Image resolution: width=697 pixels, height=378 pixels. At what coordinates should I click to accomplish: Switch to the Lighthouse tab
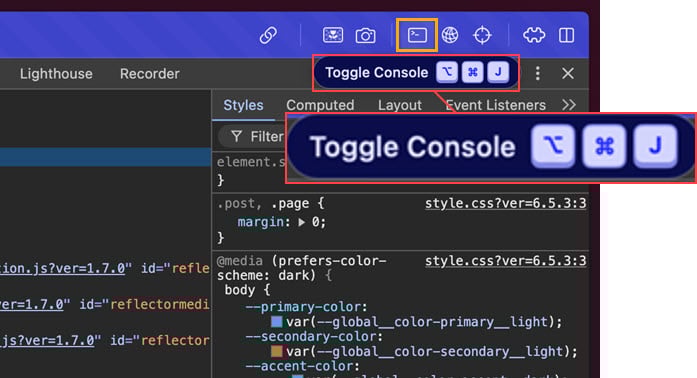tap(56, 74)
